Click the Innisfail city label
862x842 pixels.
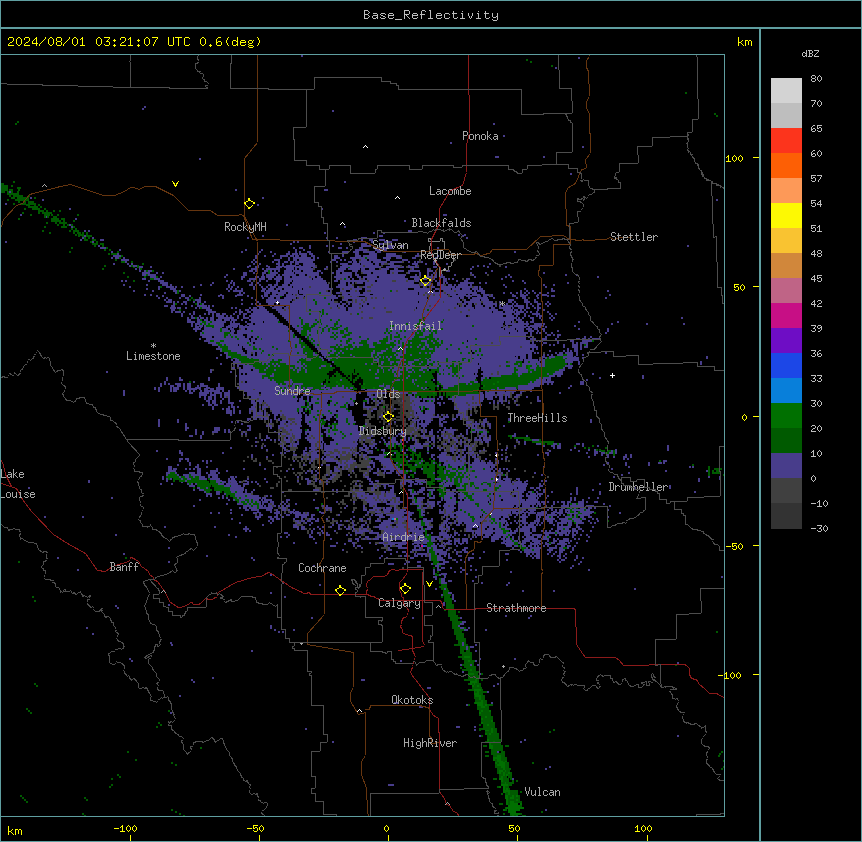[415, 326]
